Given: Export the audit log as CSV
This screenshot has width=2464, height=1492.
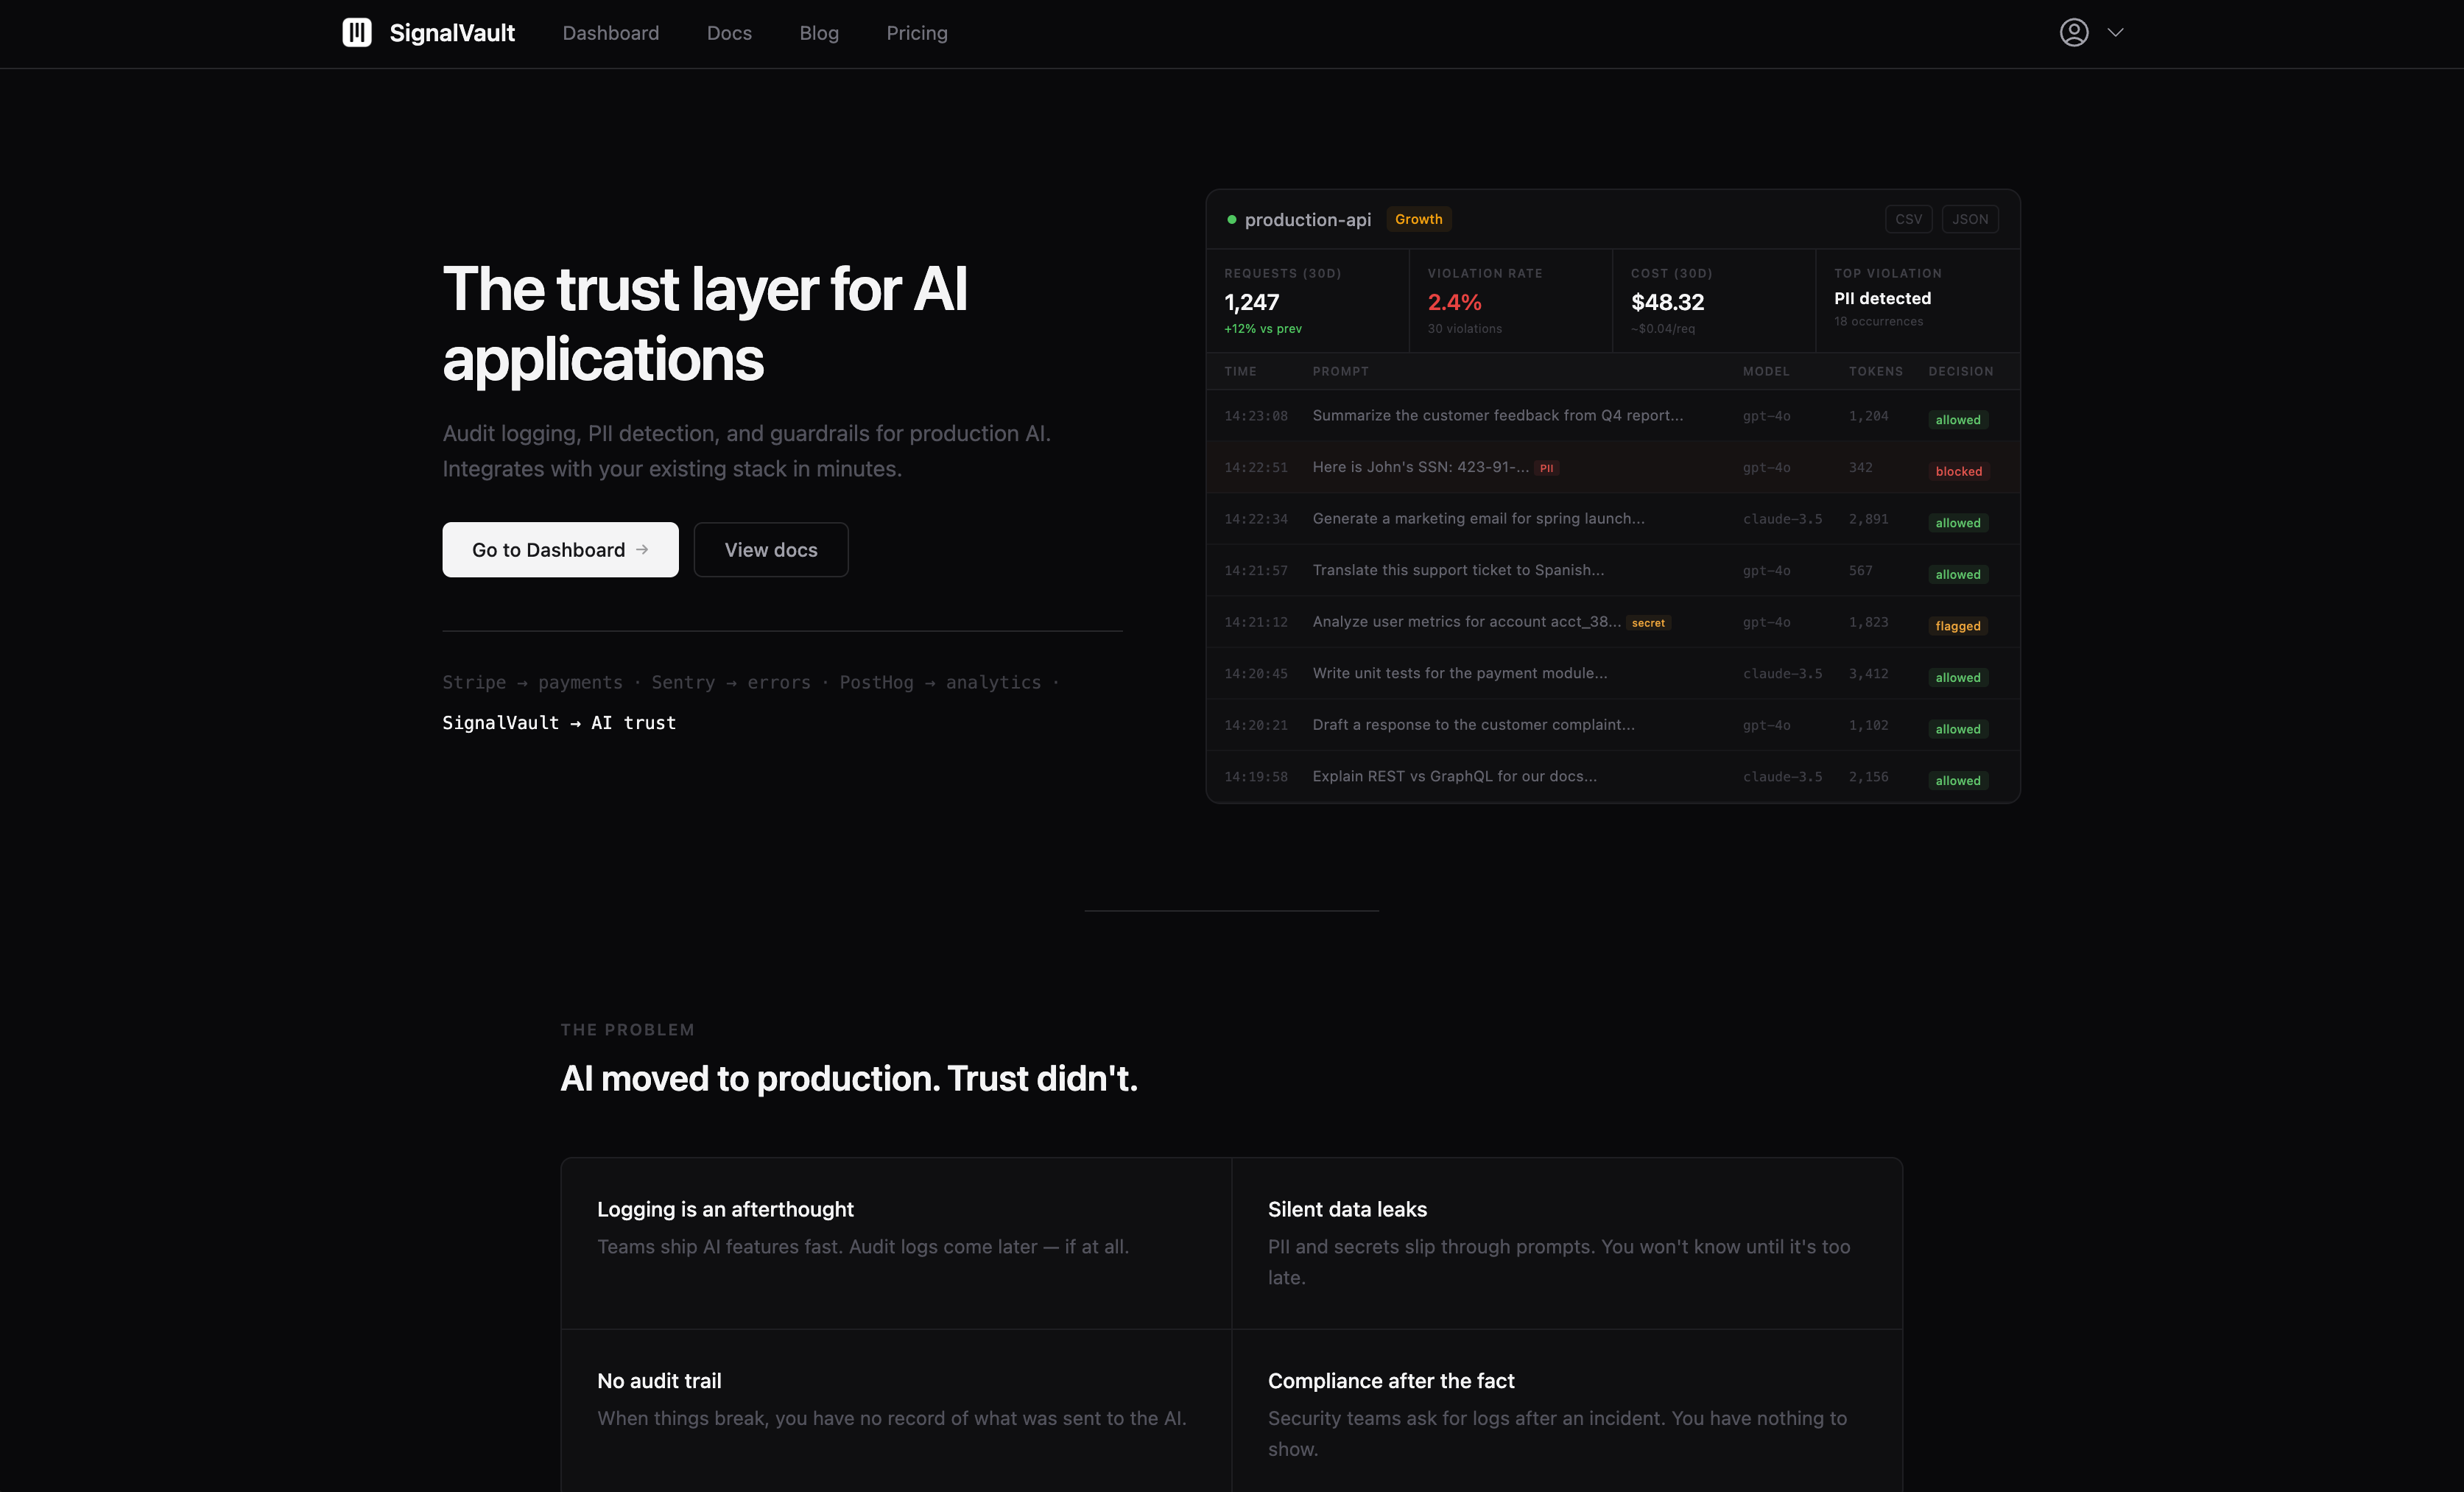Looking at the screenshot, I should pyautogui.click(x=1908, y=219).
